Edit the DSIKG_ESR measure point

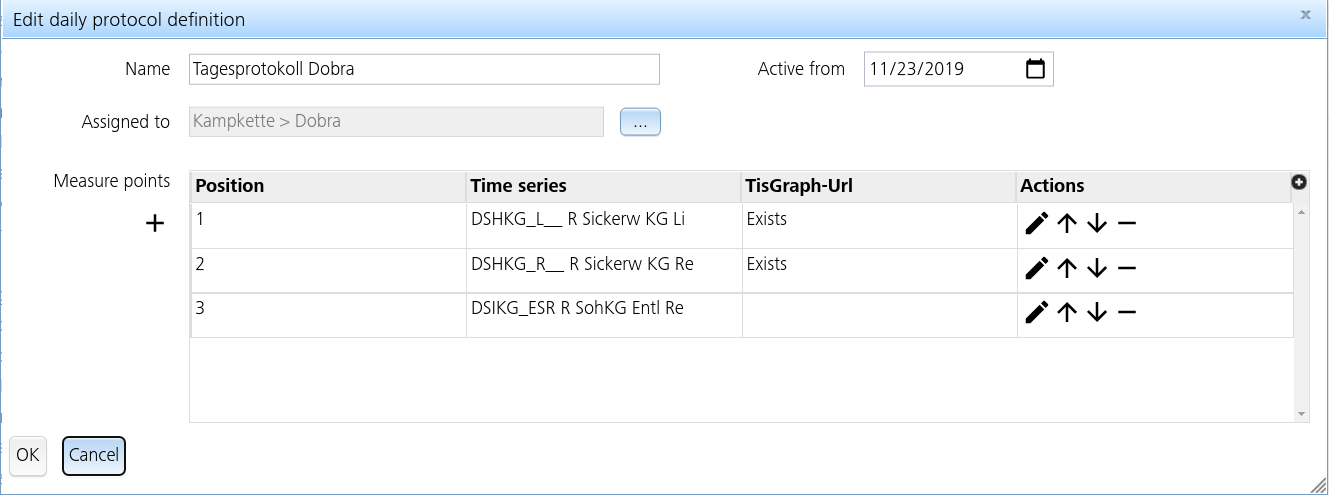1037,313
